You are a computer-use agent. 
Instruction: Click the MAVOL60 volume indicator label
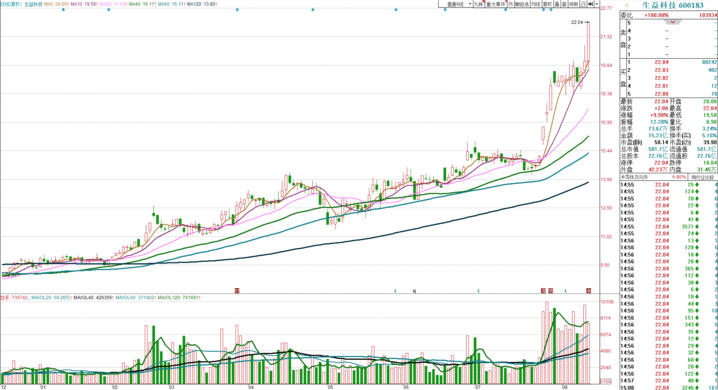(x=135, y=298)
